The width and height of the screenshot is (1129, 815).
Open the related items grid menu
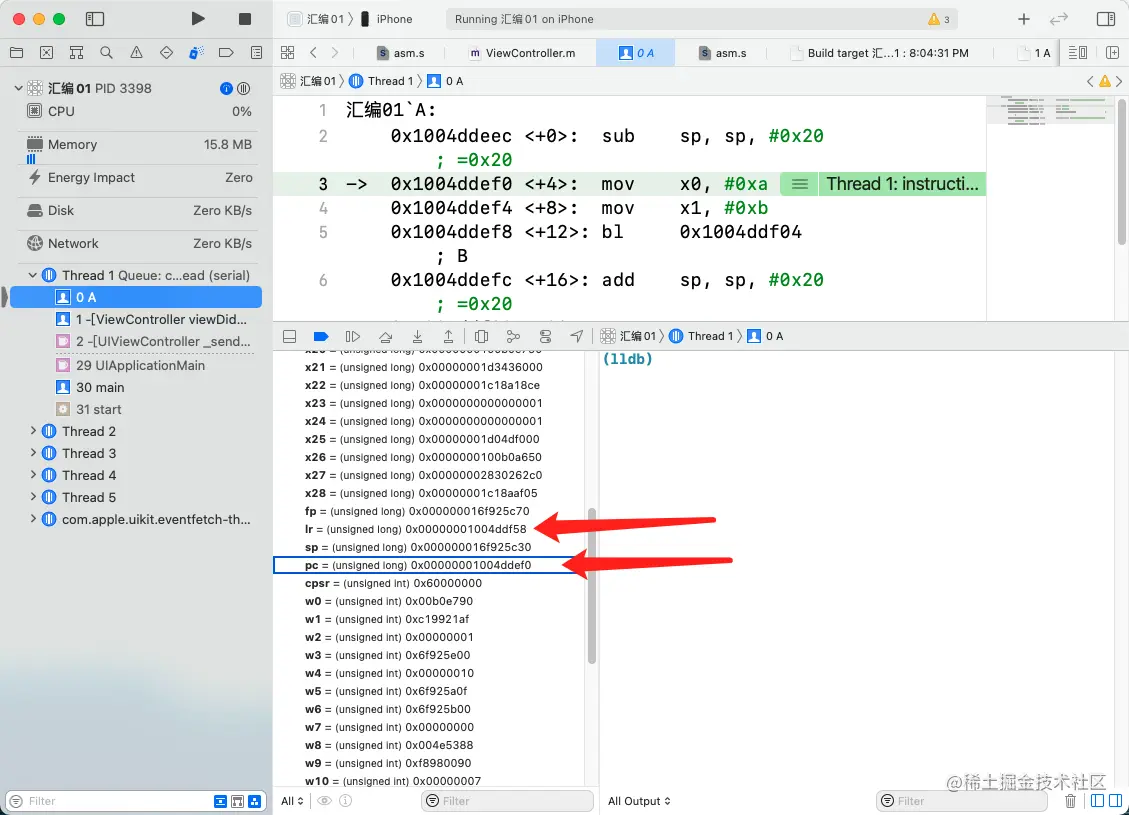287,53
